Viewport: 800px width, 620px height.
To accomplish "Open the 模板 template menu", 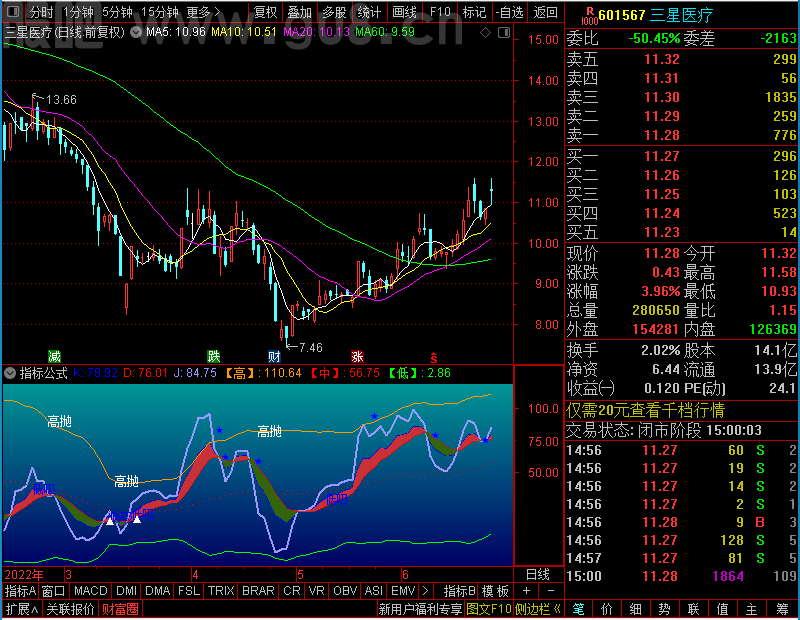I will [x=495, y=591].
